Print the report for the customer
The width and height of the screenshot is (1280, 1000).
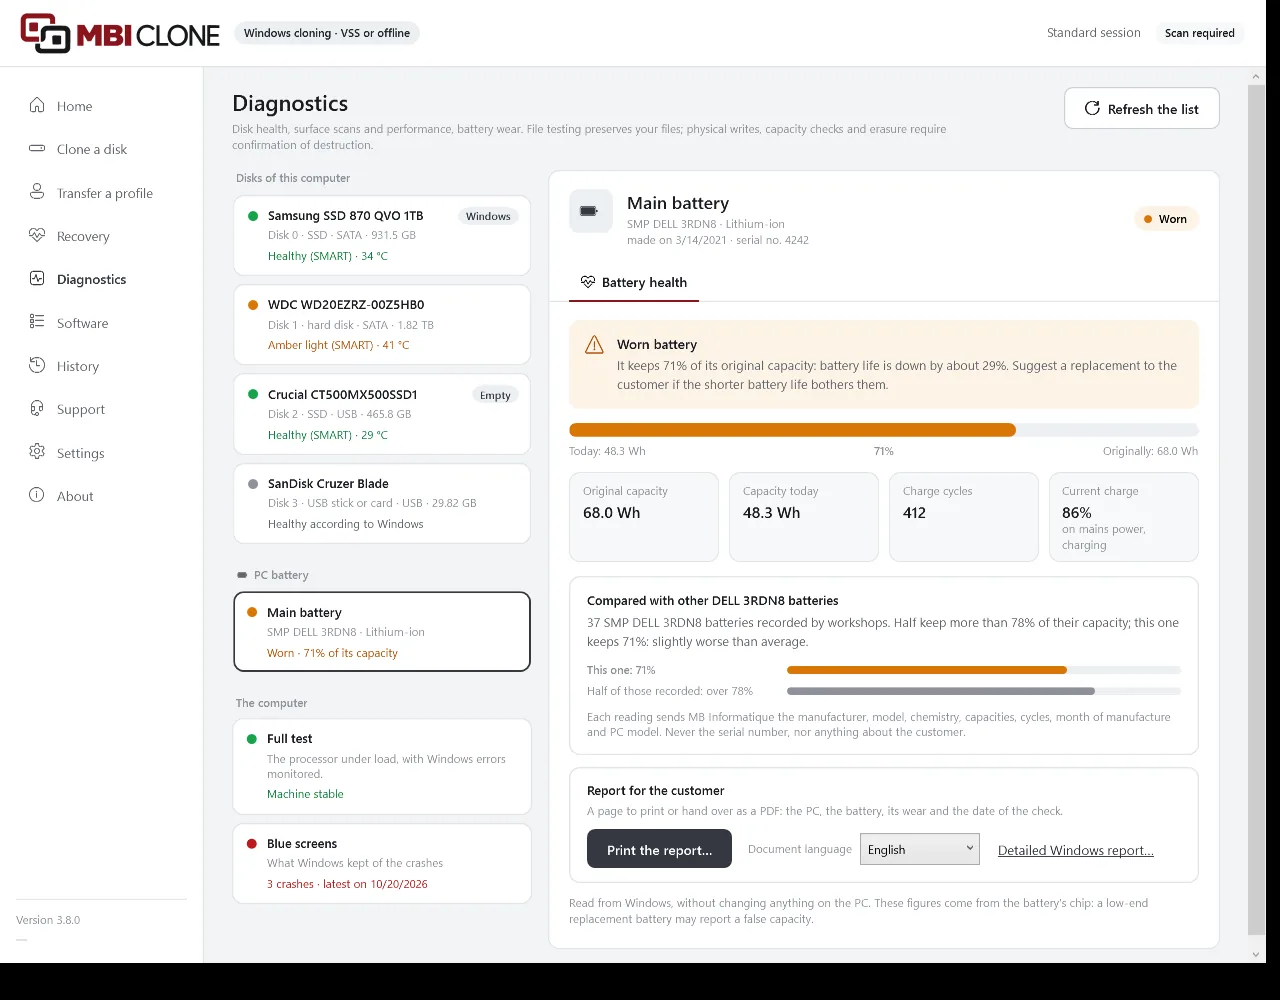(x=659, y=849)
